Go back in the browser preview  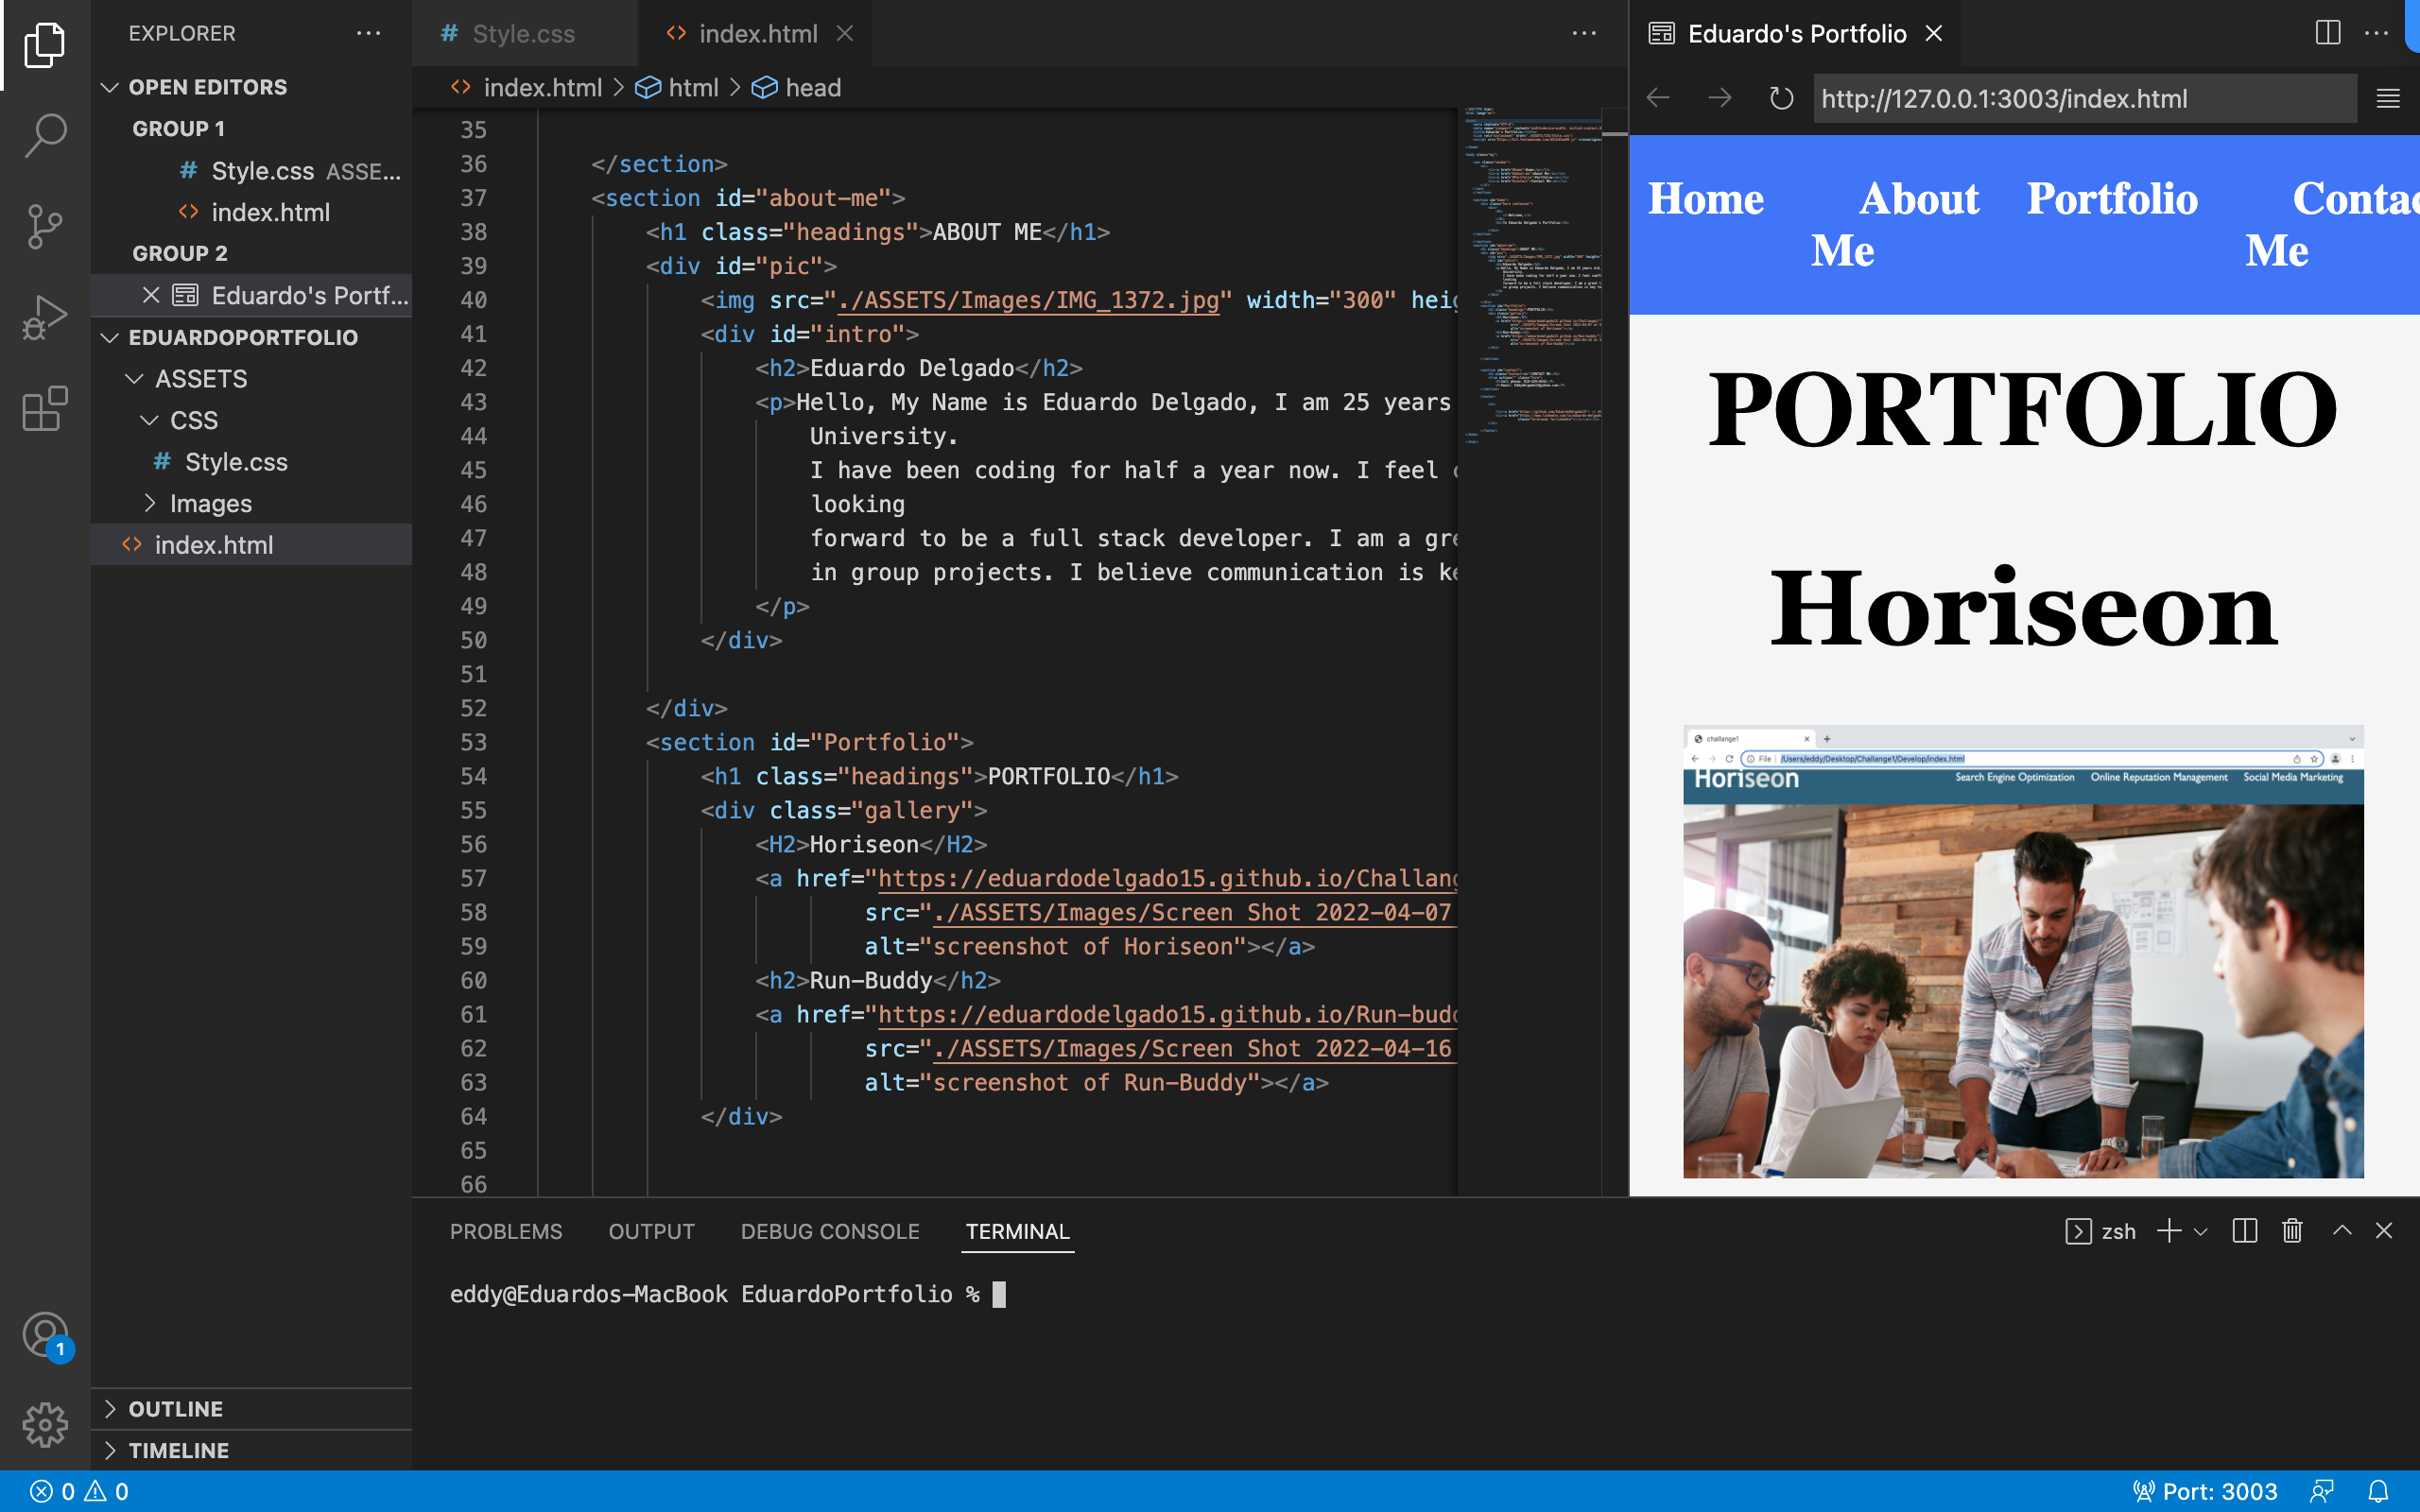(x=1658, y=98)
